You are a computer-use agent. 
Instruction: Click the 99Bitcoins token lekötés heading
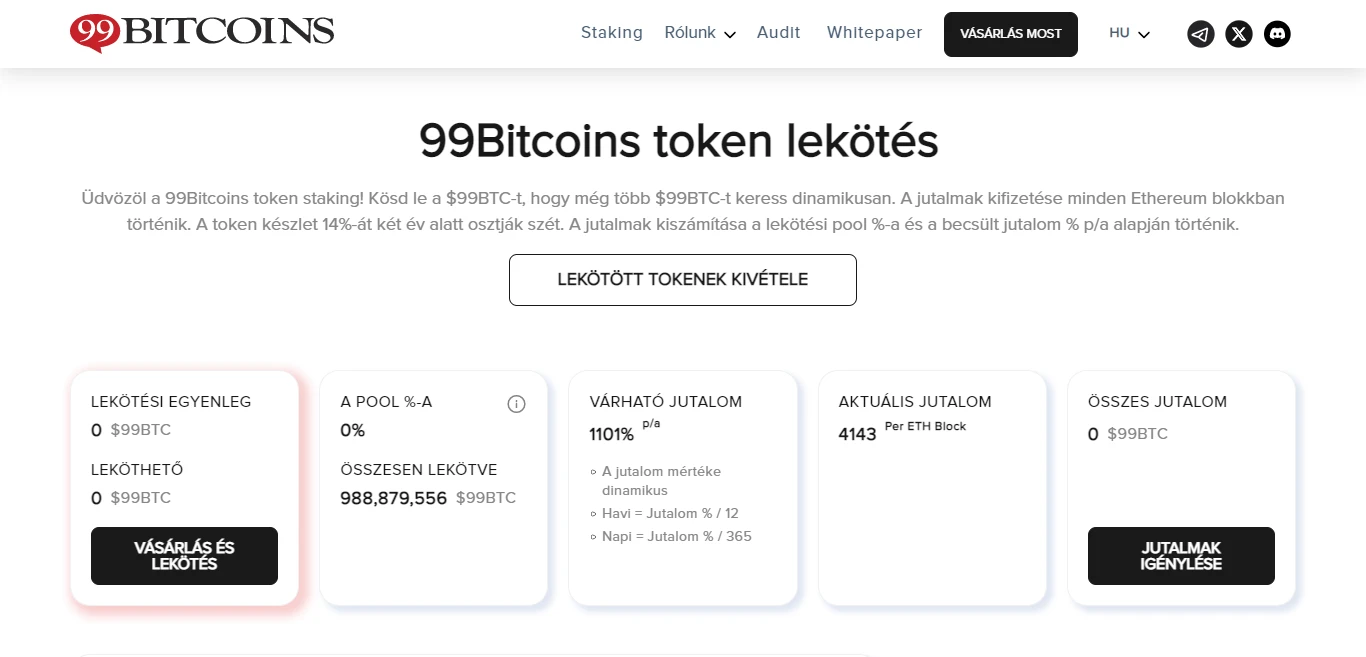coord(679,141)
